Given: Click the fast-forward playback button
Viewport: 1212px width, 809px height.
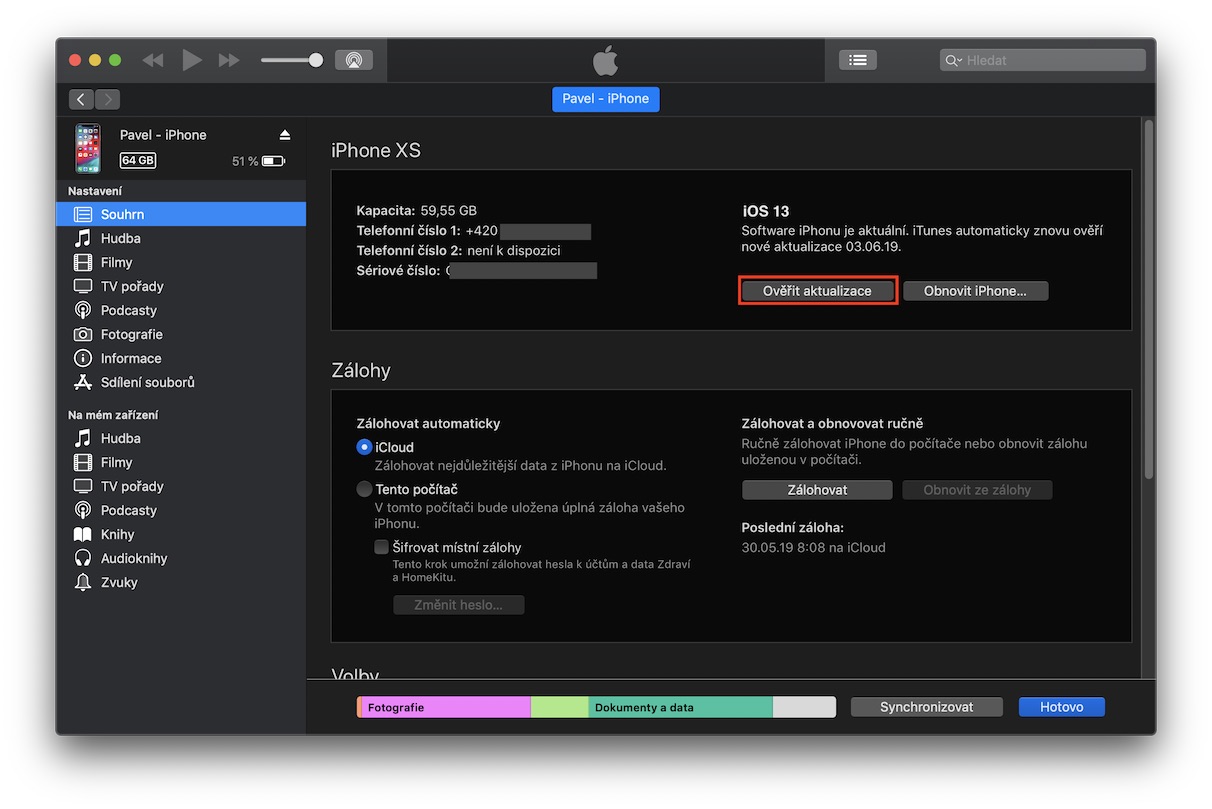Looking at the screenshot, I should coord(229,60).
